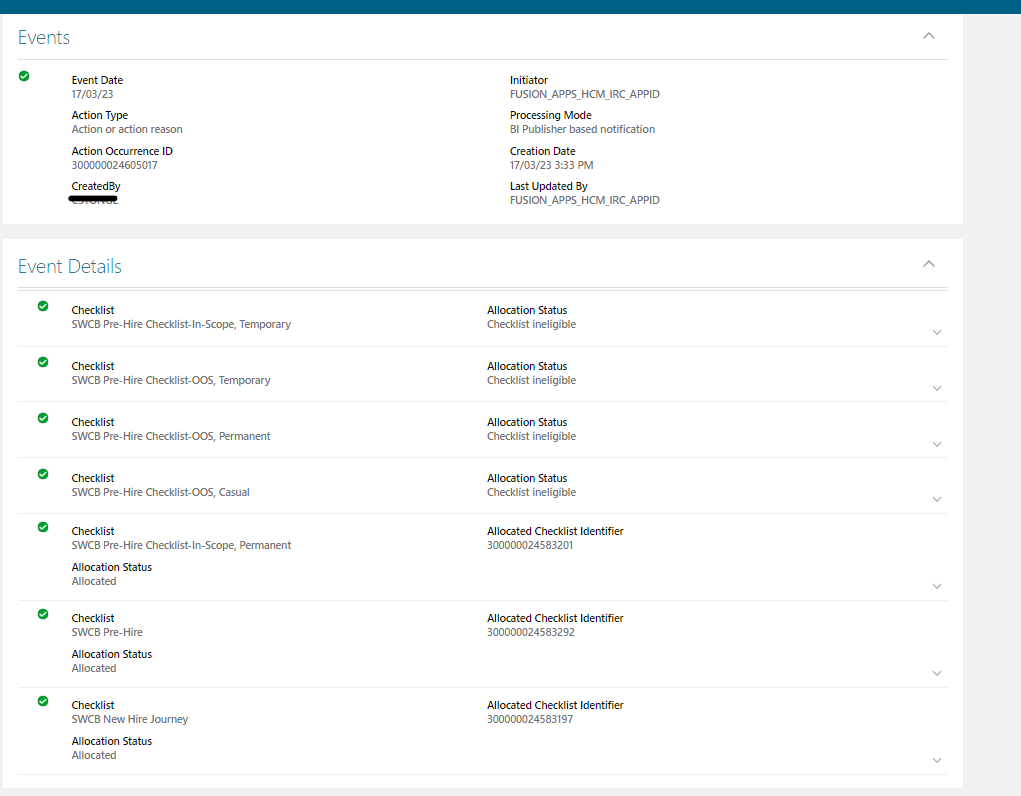Select the green status icon for SWCB New Hire Journey
This screenshot has width=1021, height=796.
coord(42,700)
